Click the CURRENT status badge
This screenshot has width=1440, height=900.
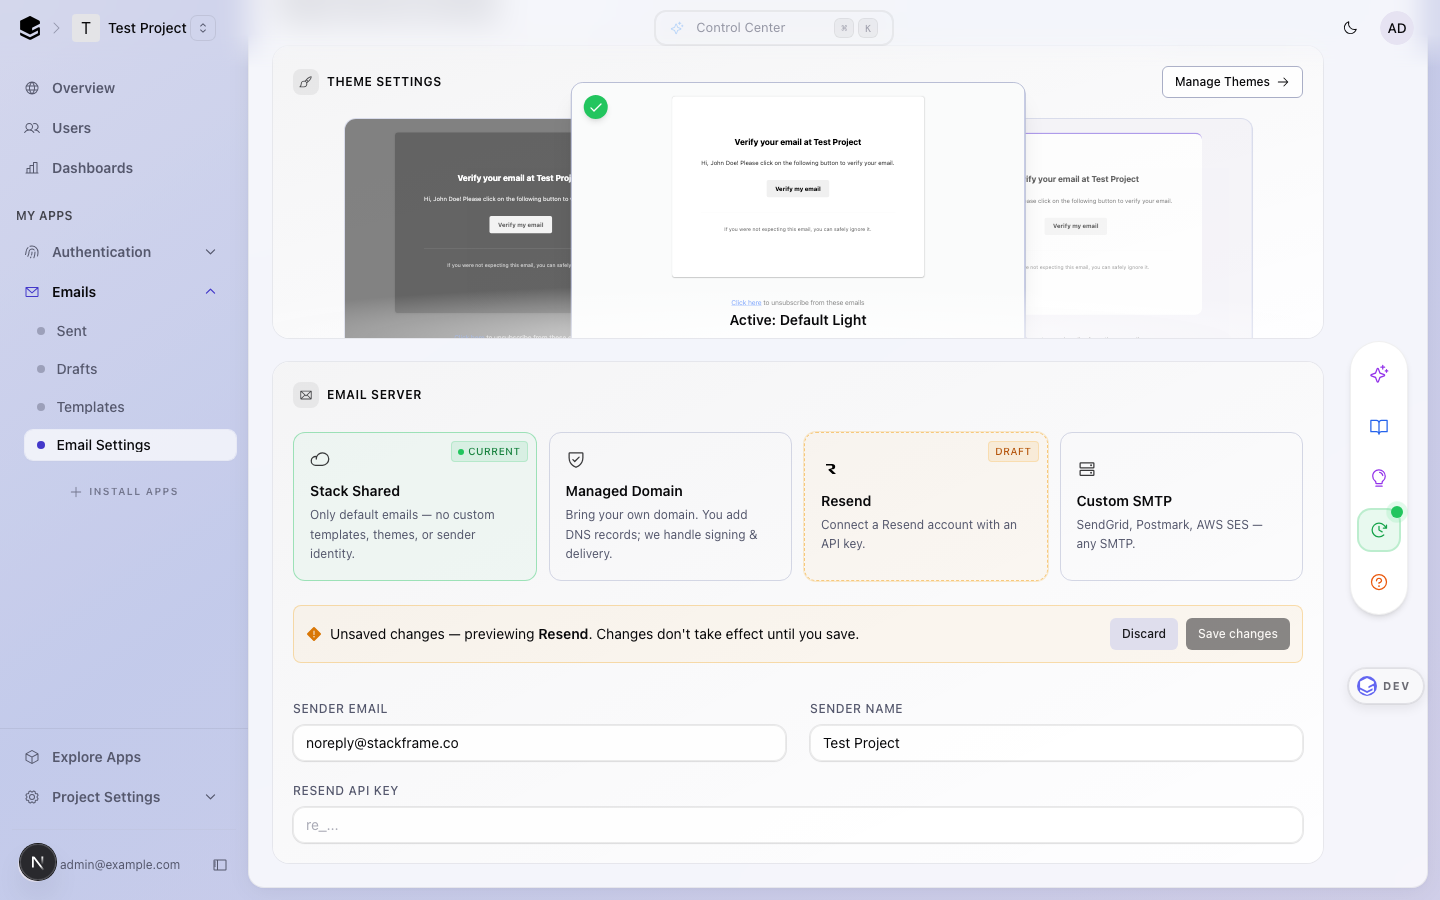(x=489, y=452)
